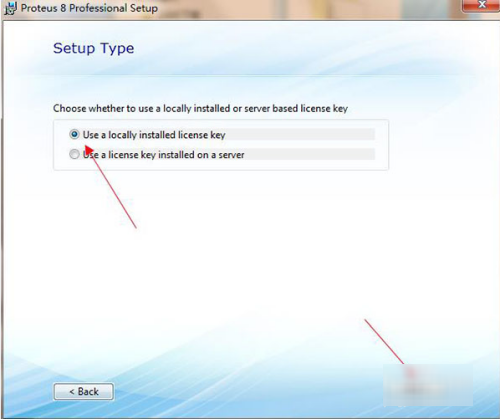This screenshot has height=419, width=500.
Task: Click the "Choose whether to use" instruction sentence
Action: tap(200, 108)
